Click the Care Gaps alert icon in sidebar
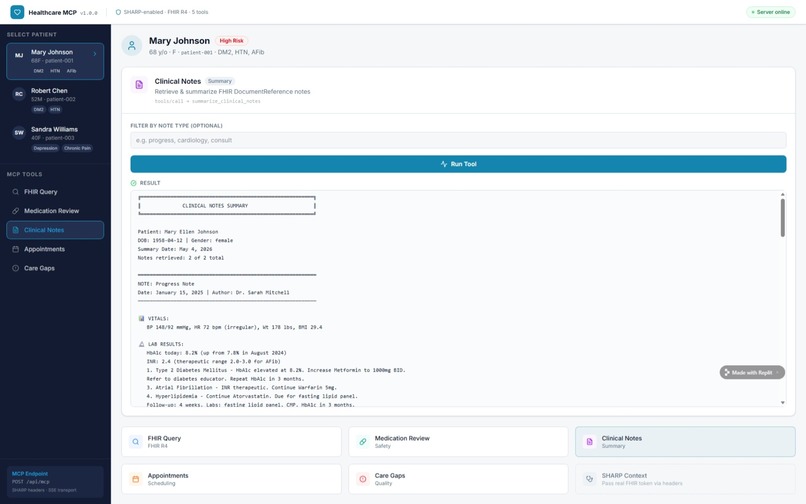The image size is (806, 504). [x=15, y=268]
